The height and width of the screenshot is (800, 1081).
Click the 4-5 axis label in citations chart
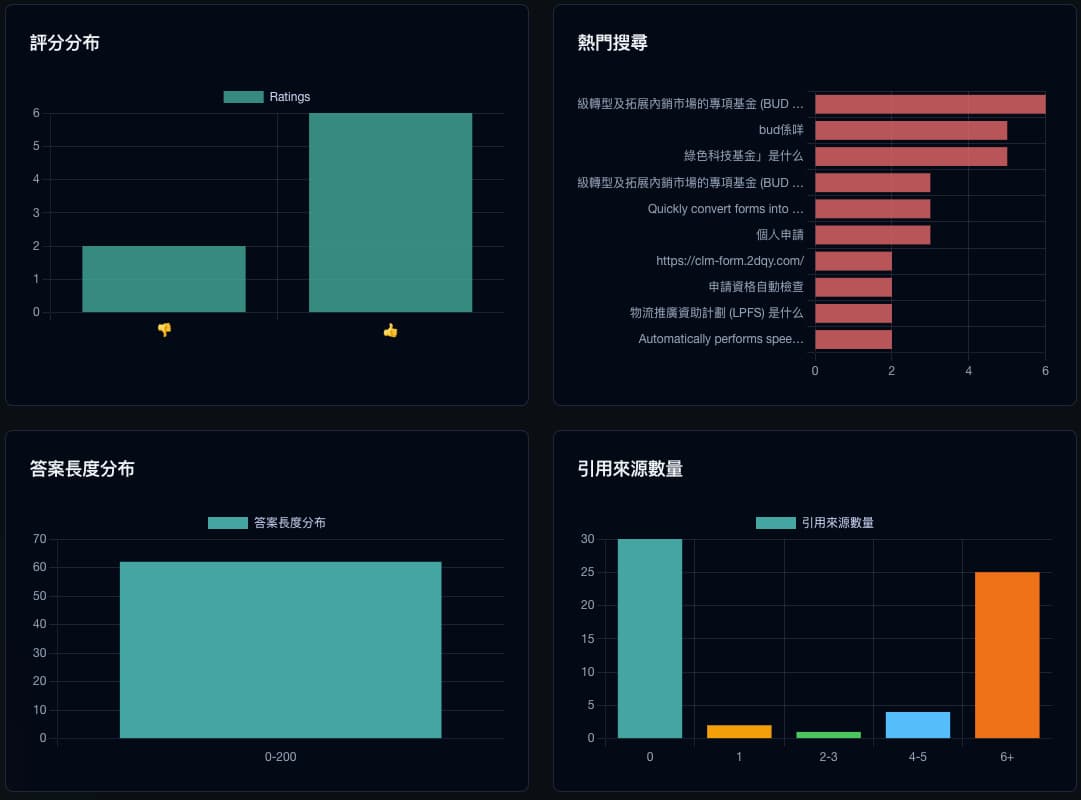coord(918,757)
